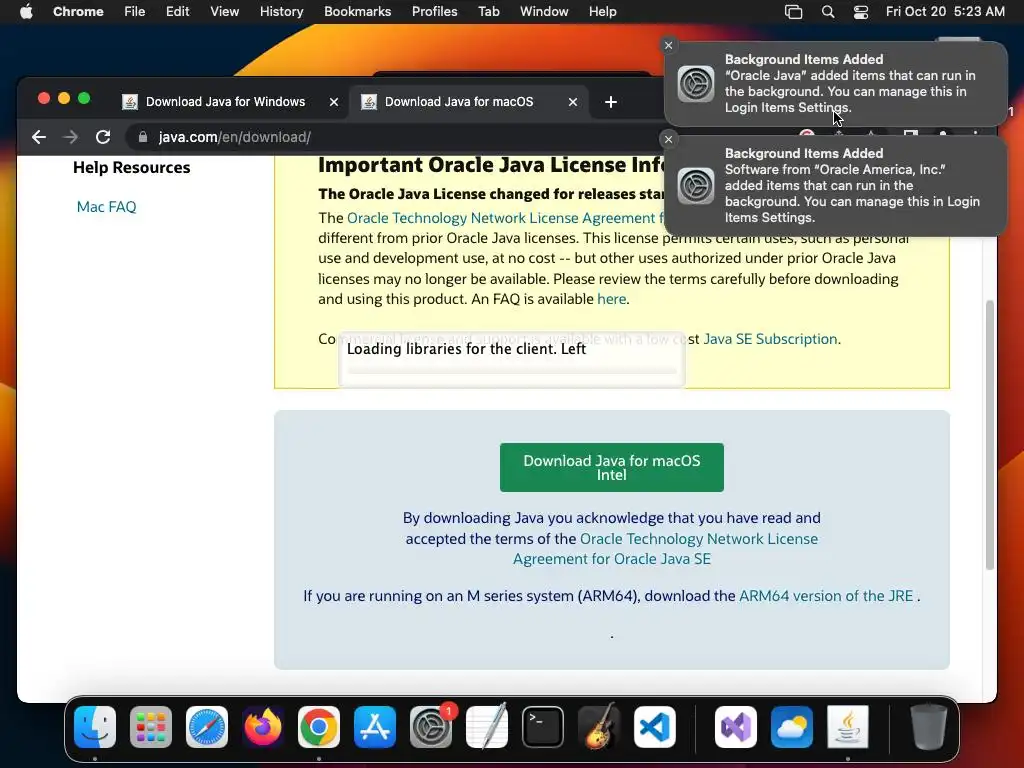Open the History menu
The width and height of the screenshot is (1024, 768).
tap(281, 12)
